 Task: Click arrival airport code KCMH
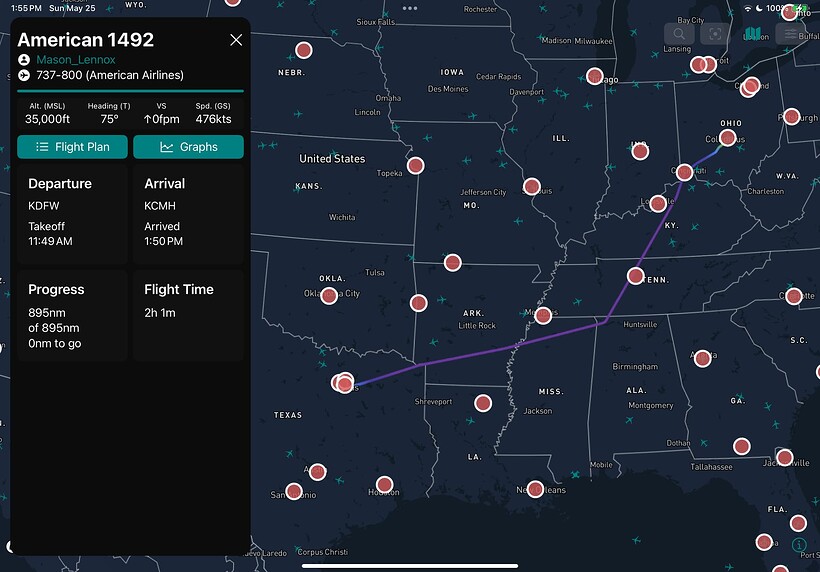tap(160, 206)
